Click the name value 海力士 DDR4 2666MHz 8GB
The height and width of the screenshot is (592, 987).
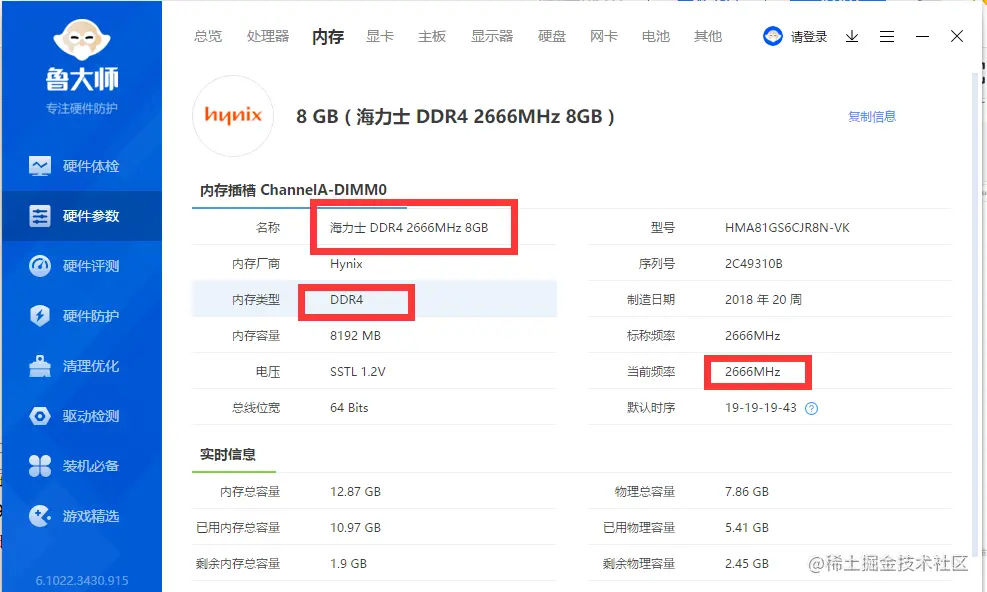coord(409,228)
